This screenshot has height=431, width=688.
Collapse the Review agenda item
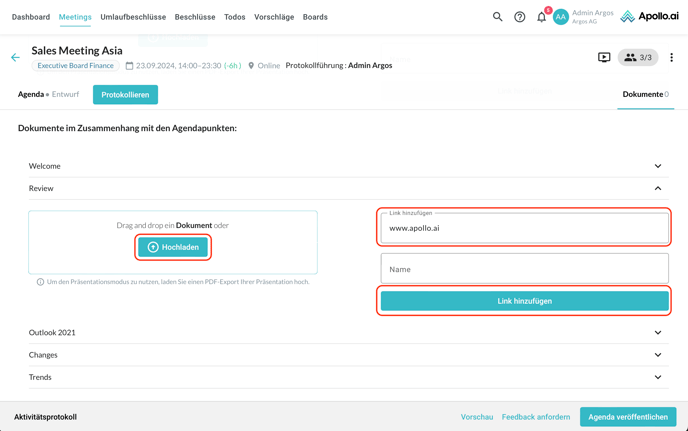click(657, 188)
